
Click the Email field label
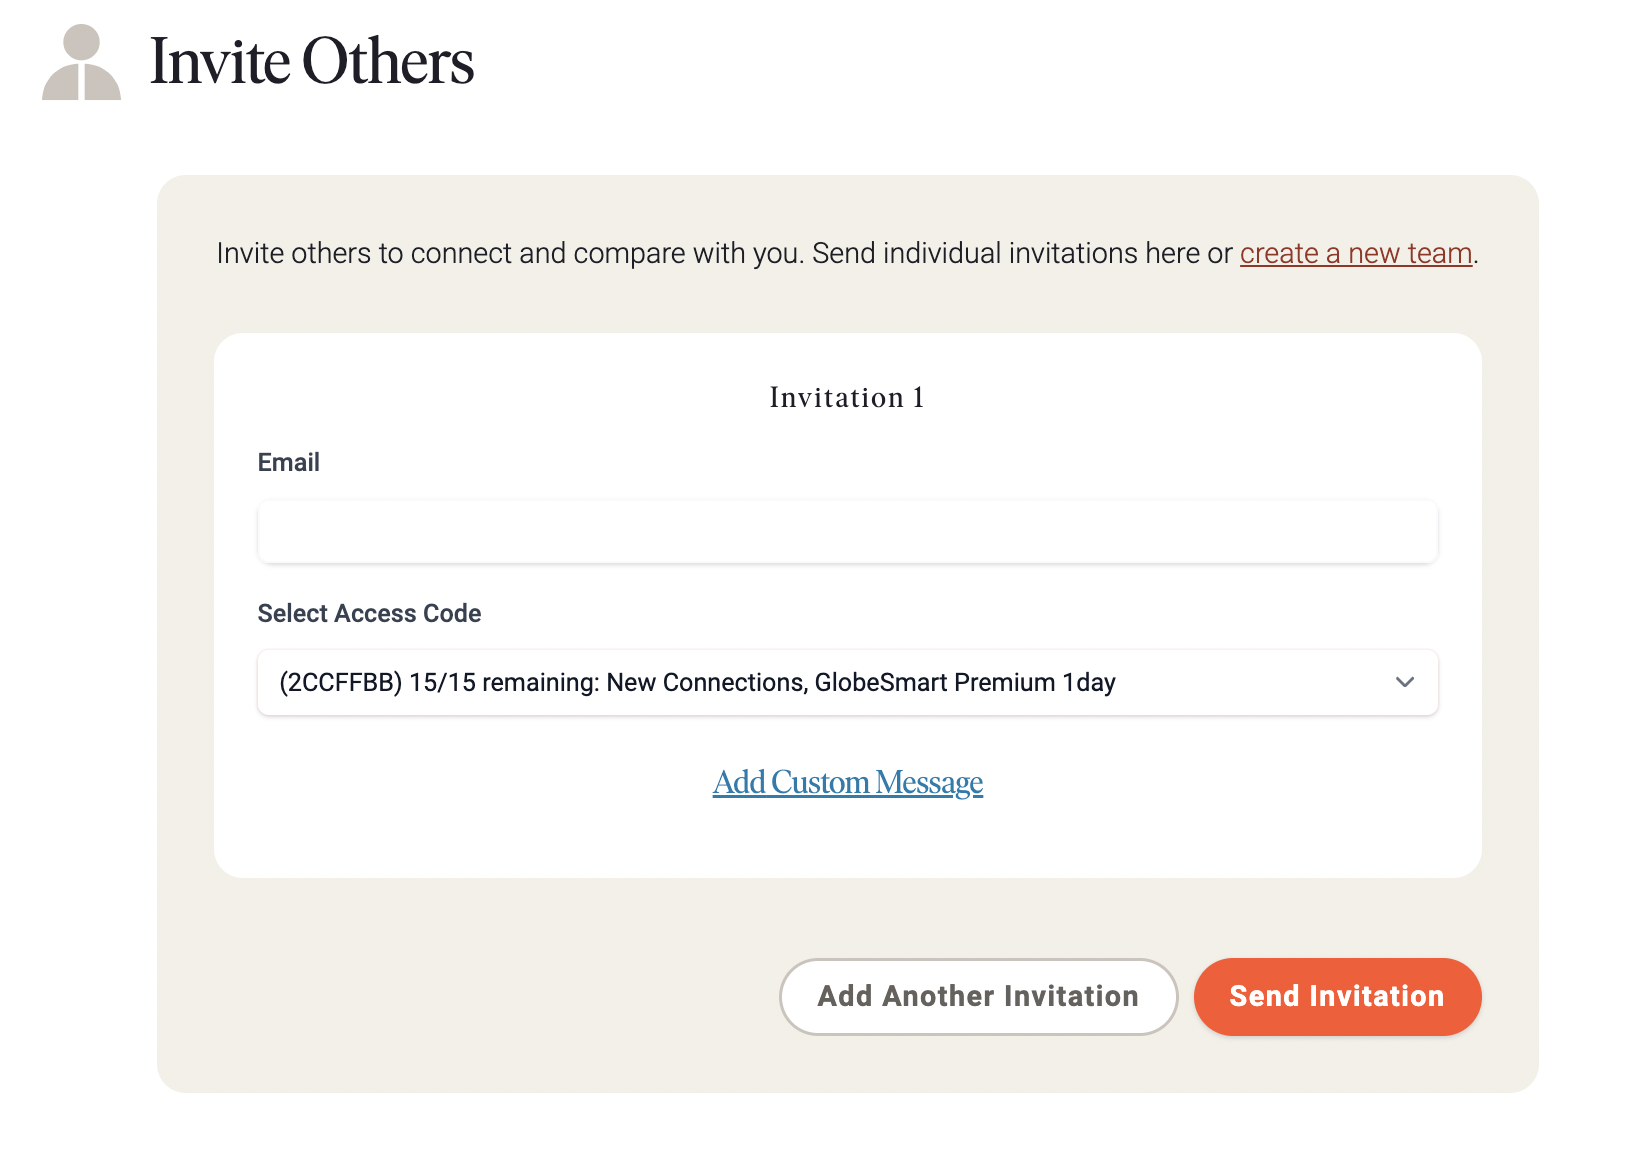[289, 462]
